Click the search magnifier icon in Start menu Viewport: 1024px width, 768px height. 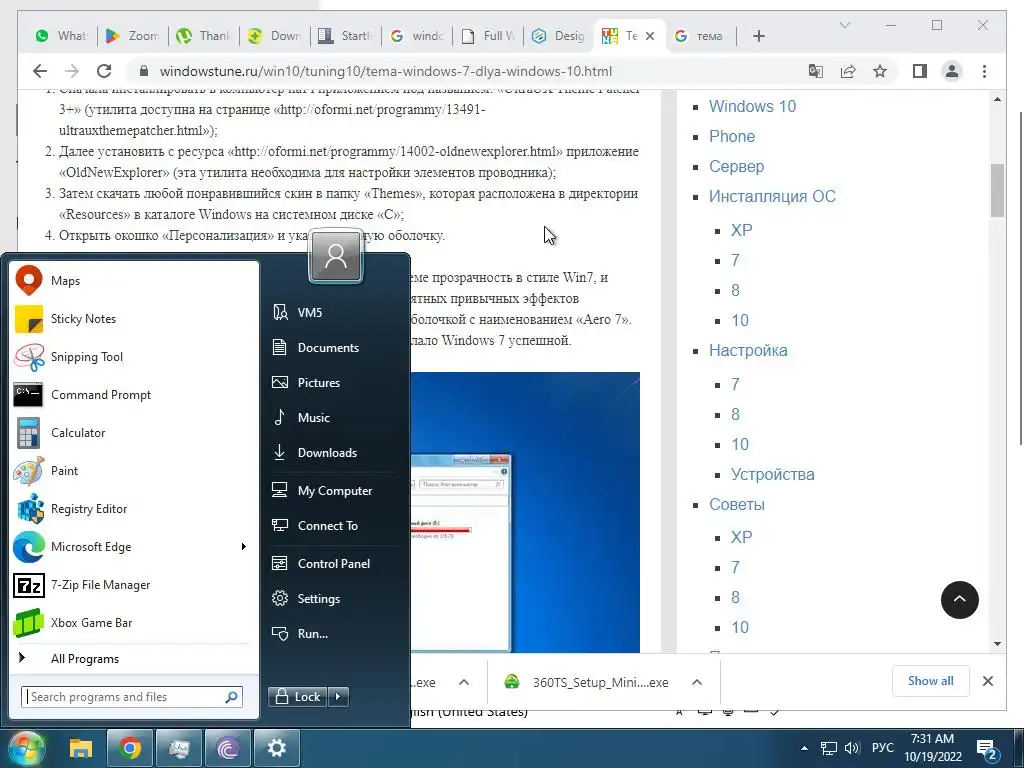(x=231, y=697)
